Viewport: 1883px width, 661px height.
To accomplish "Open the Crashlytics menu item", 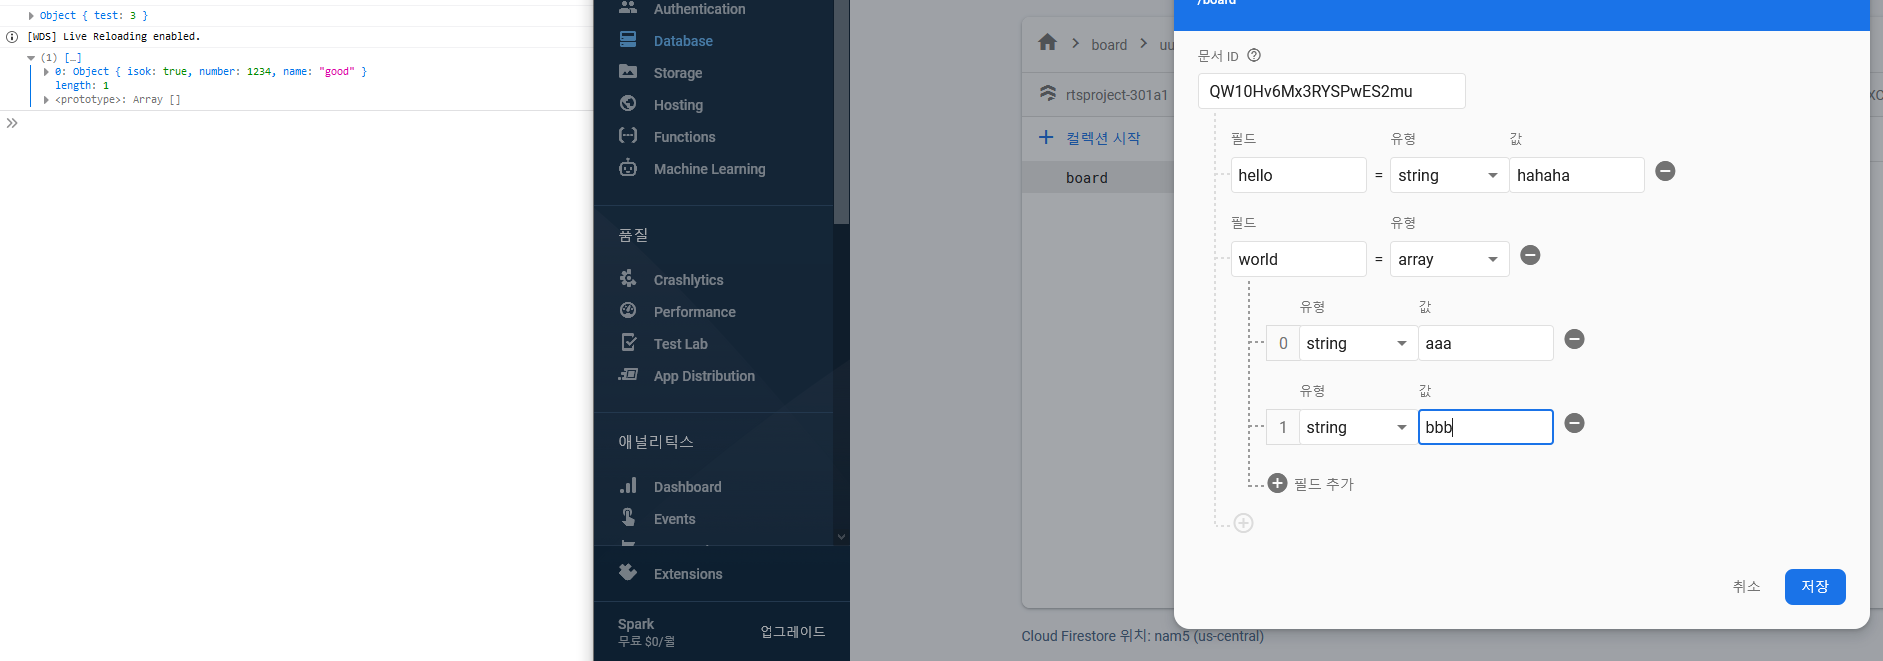I will click(x=688, y=280).
